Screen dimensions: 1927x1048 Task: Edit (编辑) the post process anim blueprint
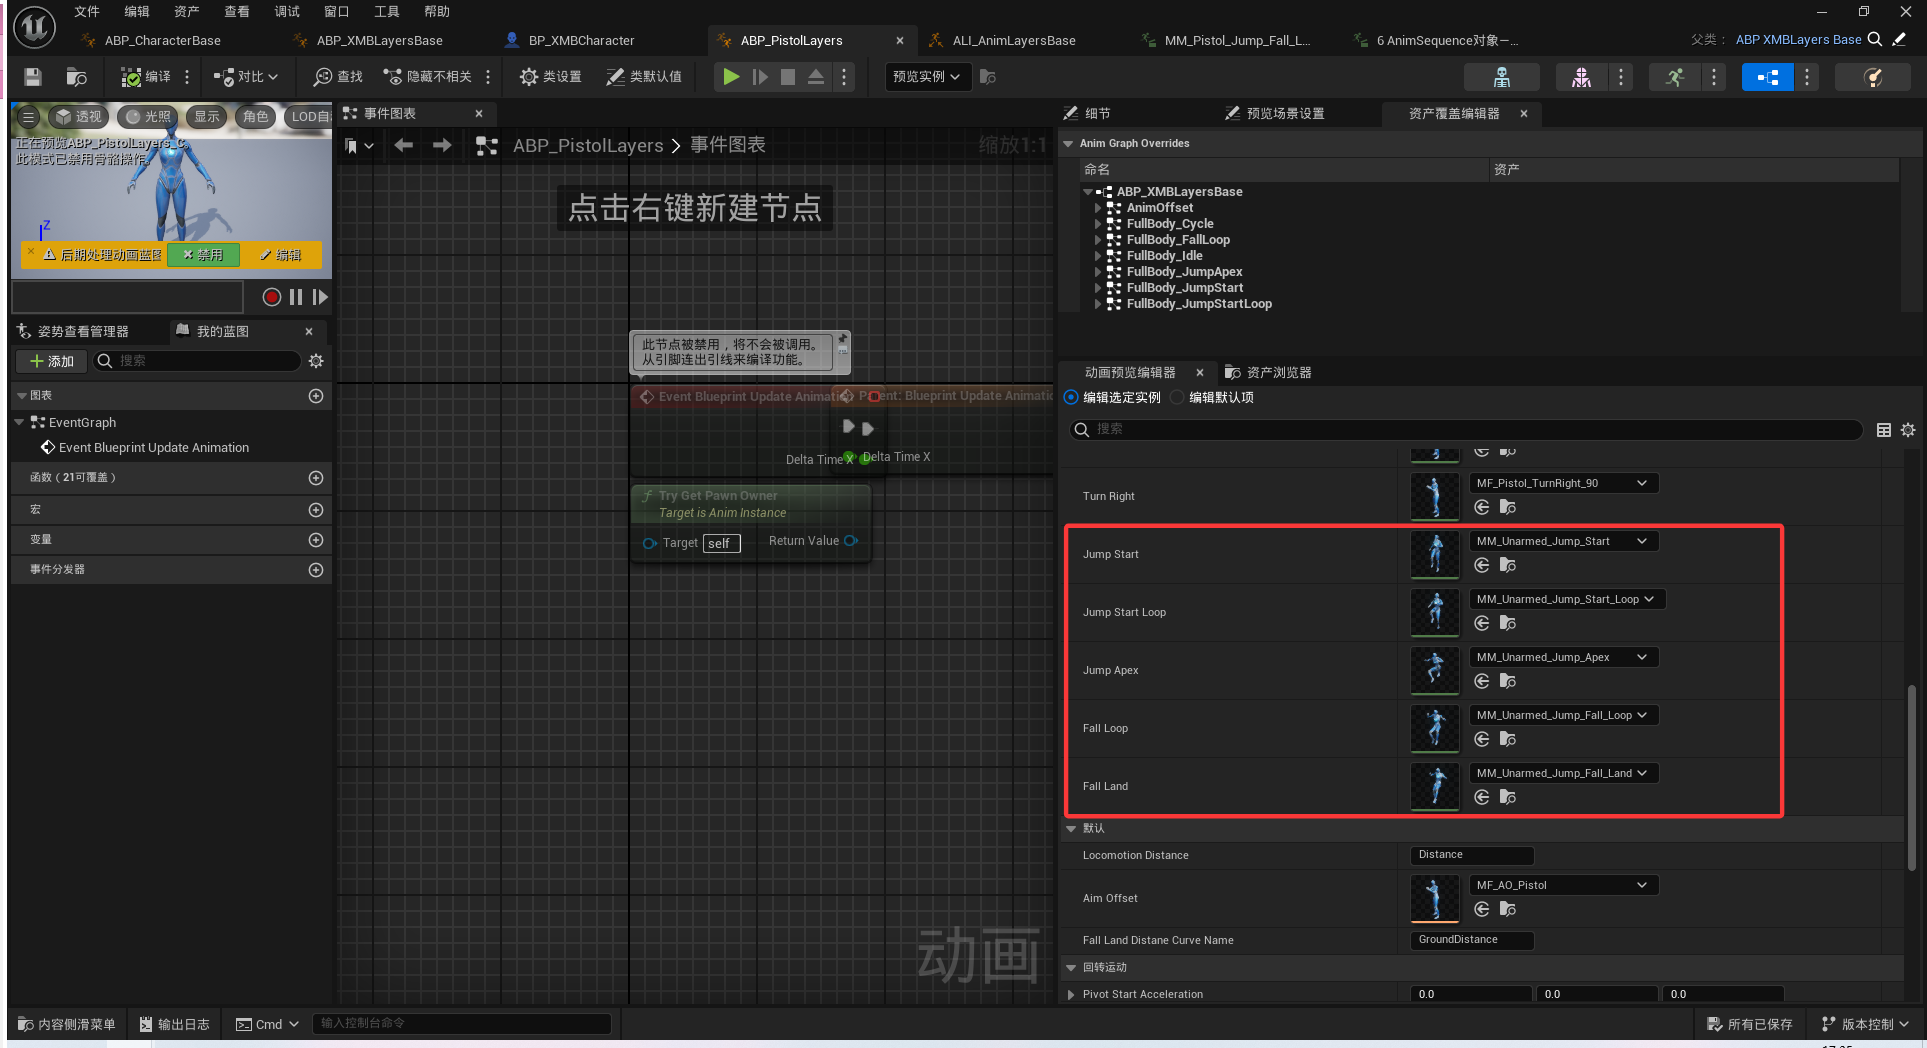point(281,255)
